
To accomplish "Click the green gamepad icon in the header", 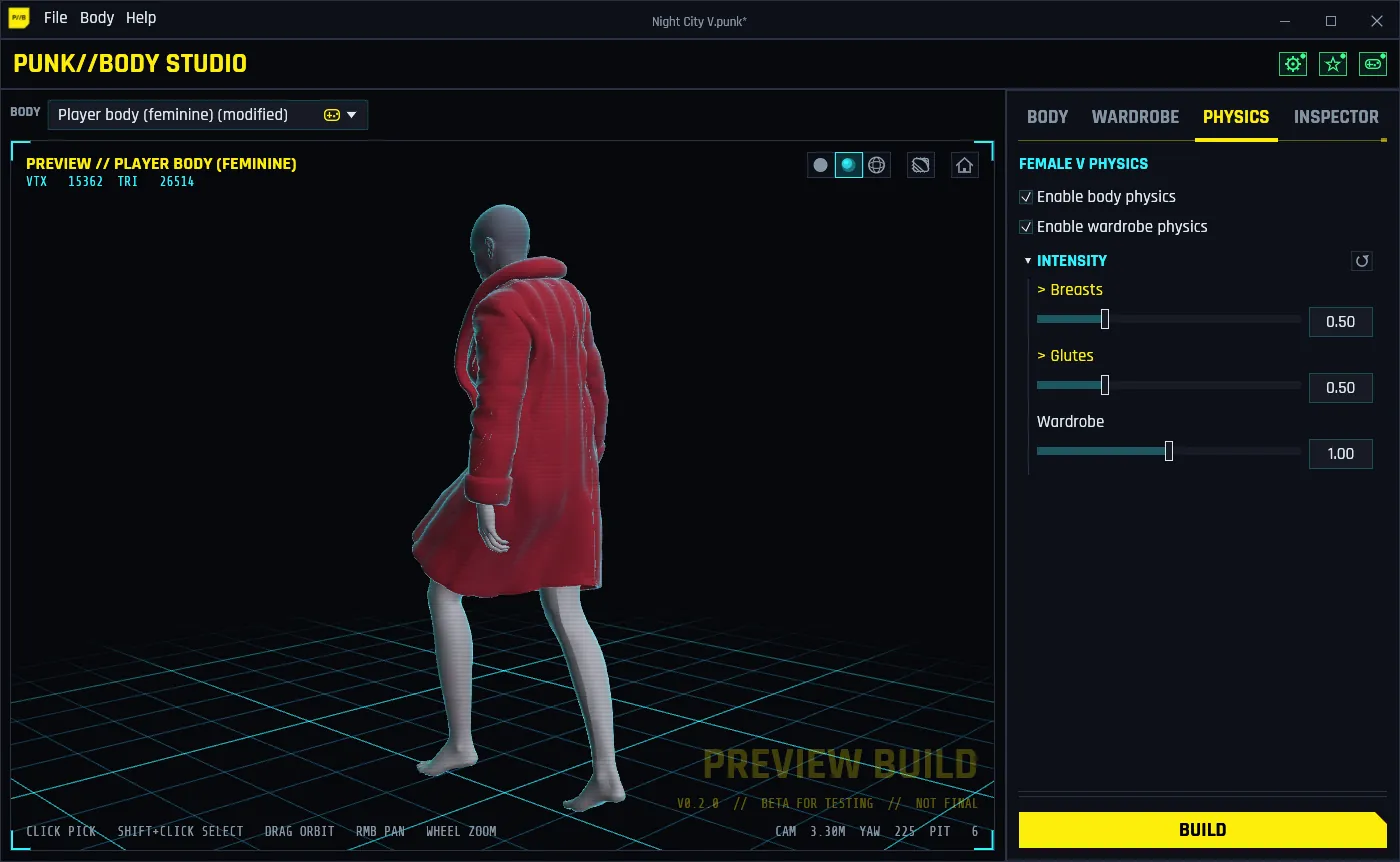I will [x=1373, y=64].
